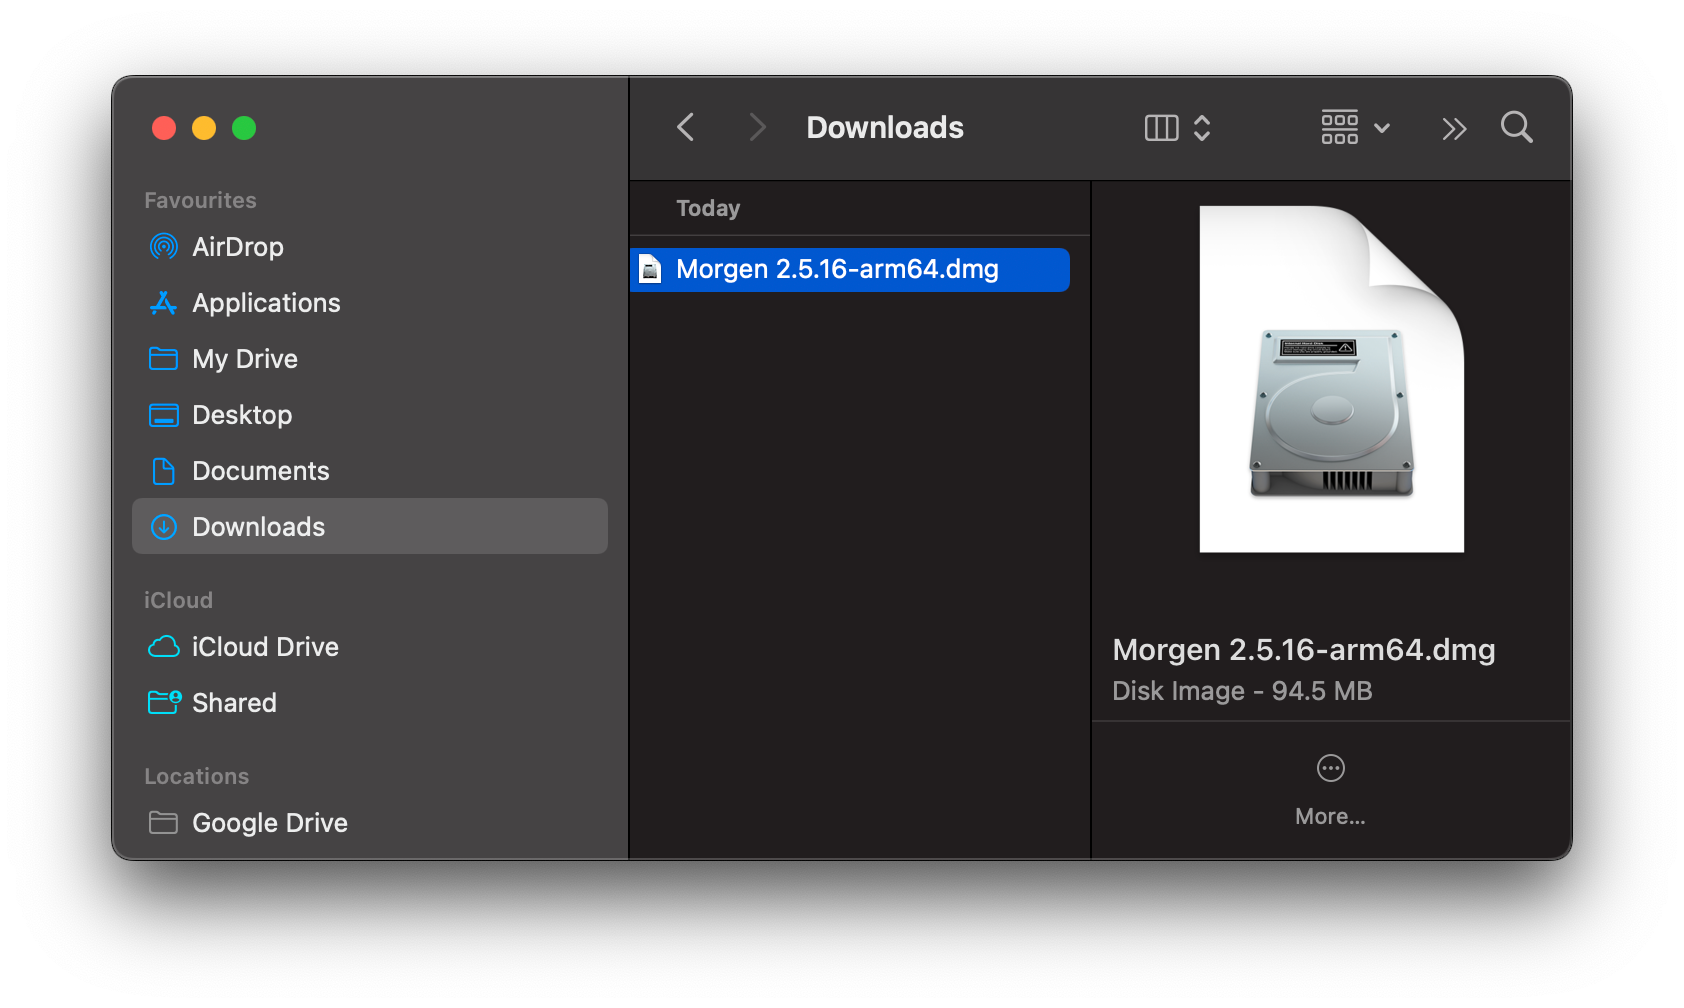Viewport: 1684px width, 1008px height.
Task: Maximize the window with green button
Action: pyautogui.click(x=244, y=128)
